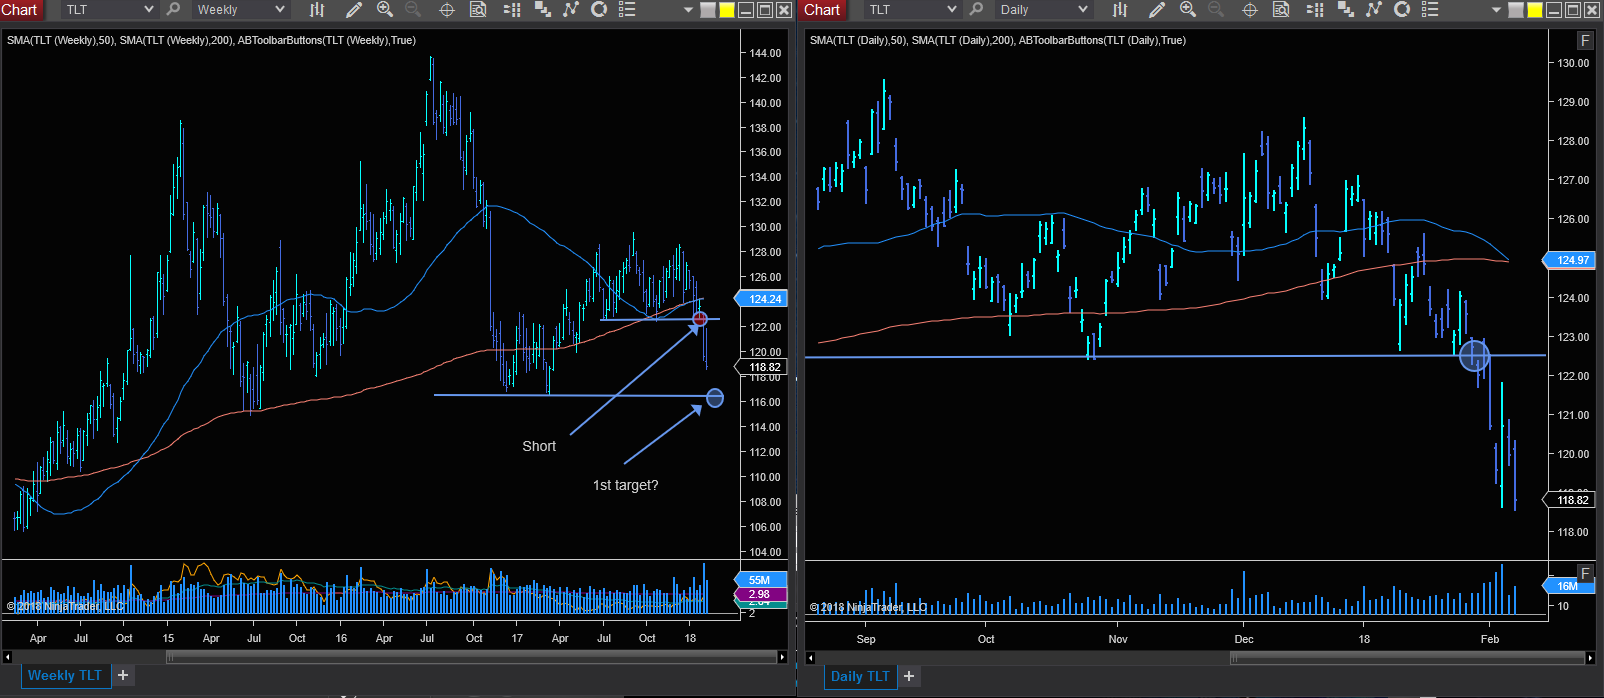The image size is (1604, 698).
Task: Click right scroll arrow under Daily chart
Action: tap(1590, 658)
